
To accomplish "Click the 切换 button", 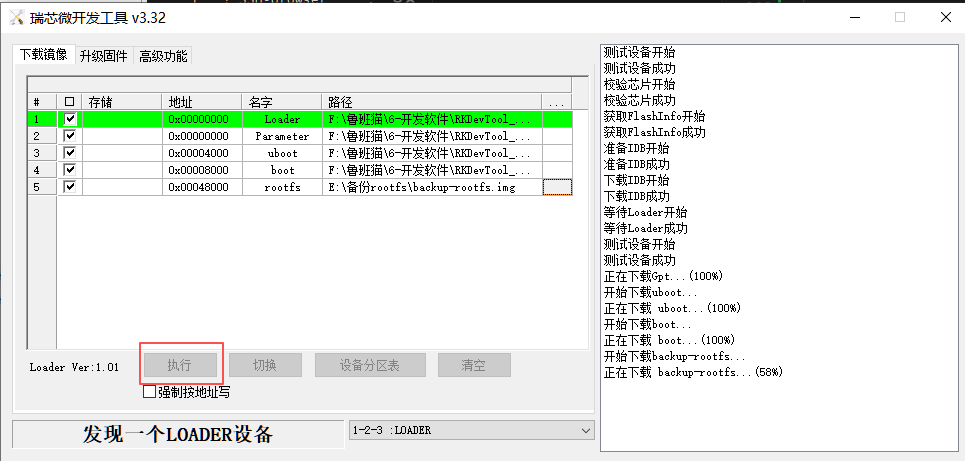I will pyautogui.click(x=265, y=365).
